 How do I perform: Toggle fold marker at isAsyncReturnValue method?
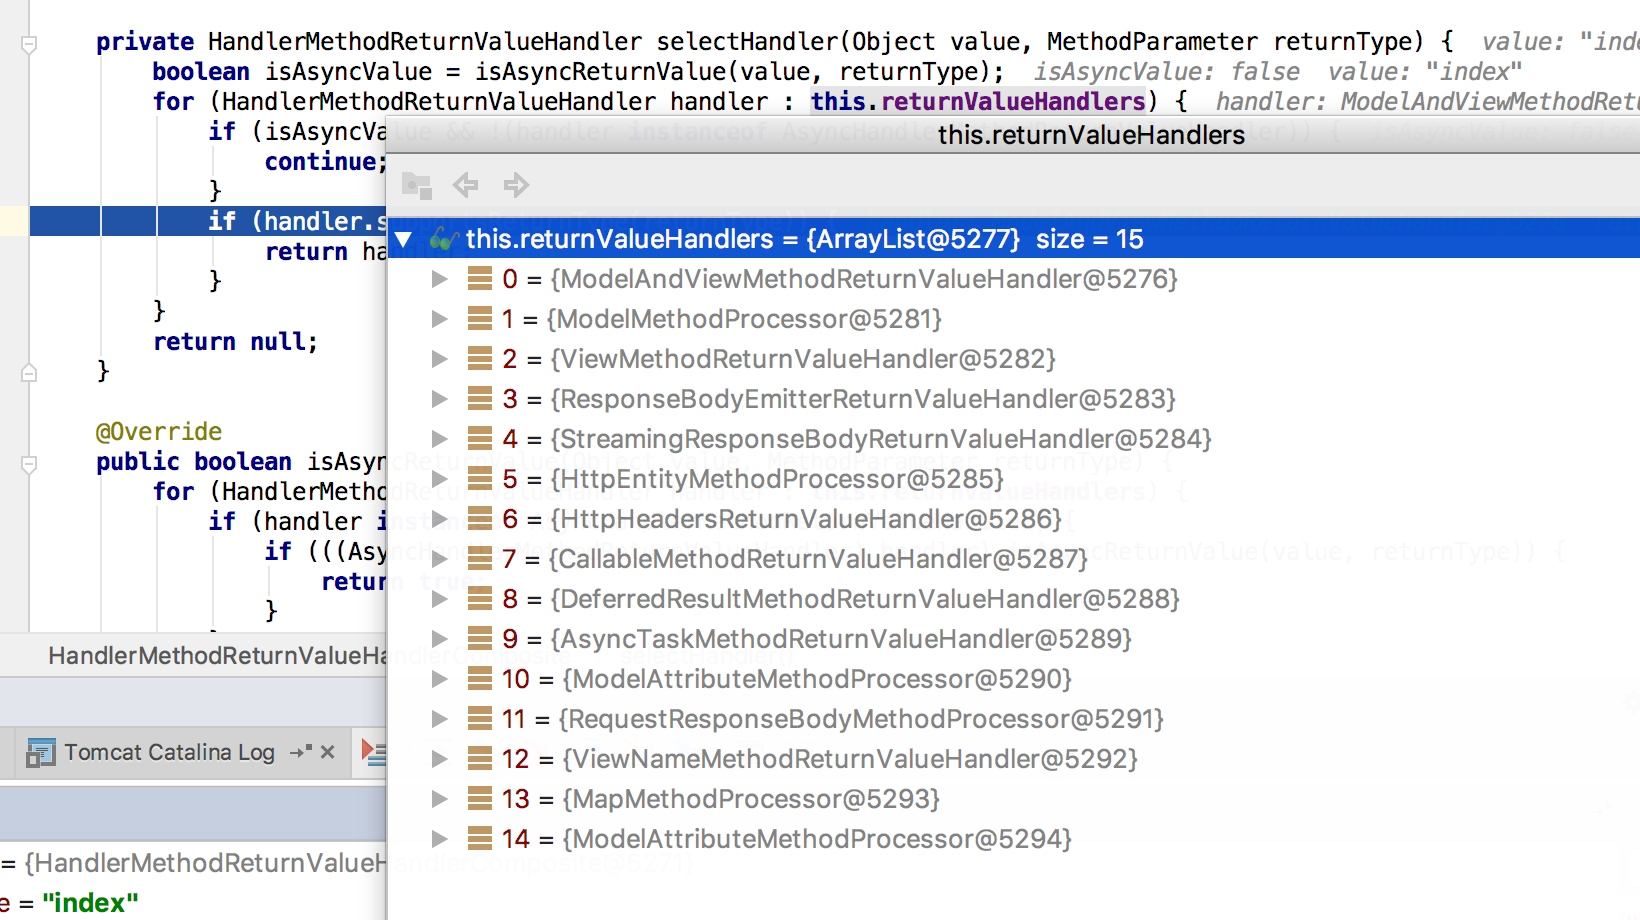(29, 464)
